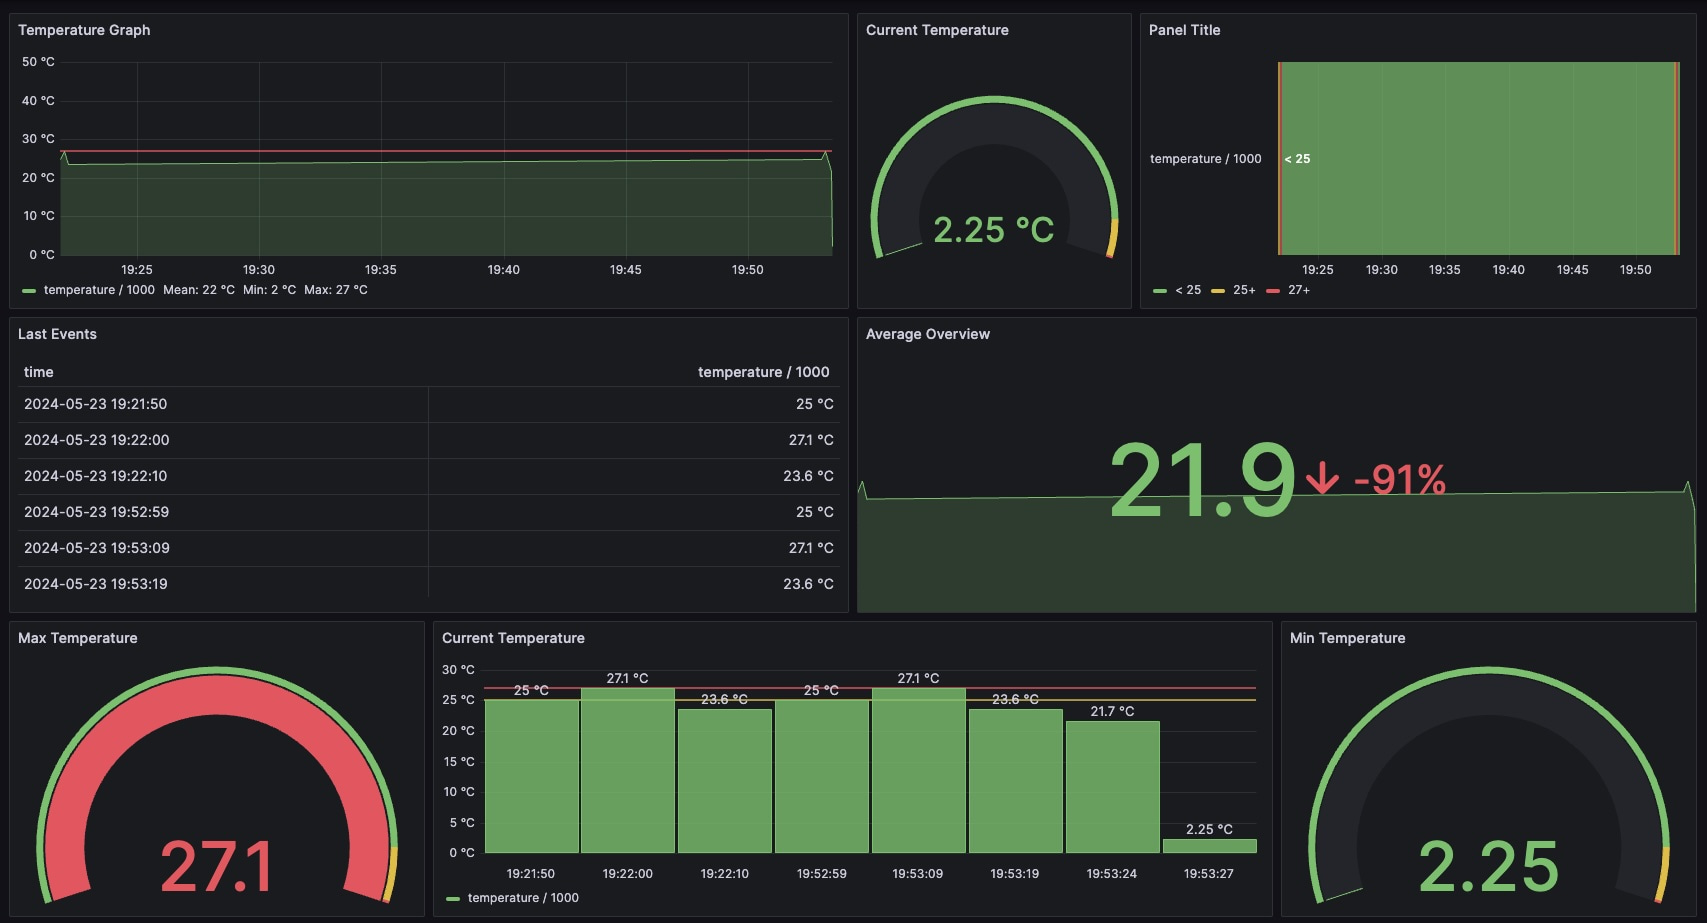Click the 27.1 °C value in the 19:22:00 row
Viewport: 1707px width, 923px height.
pyautogui.click(x=811, y=440)
